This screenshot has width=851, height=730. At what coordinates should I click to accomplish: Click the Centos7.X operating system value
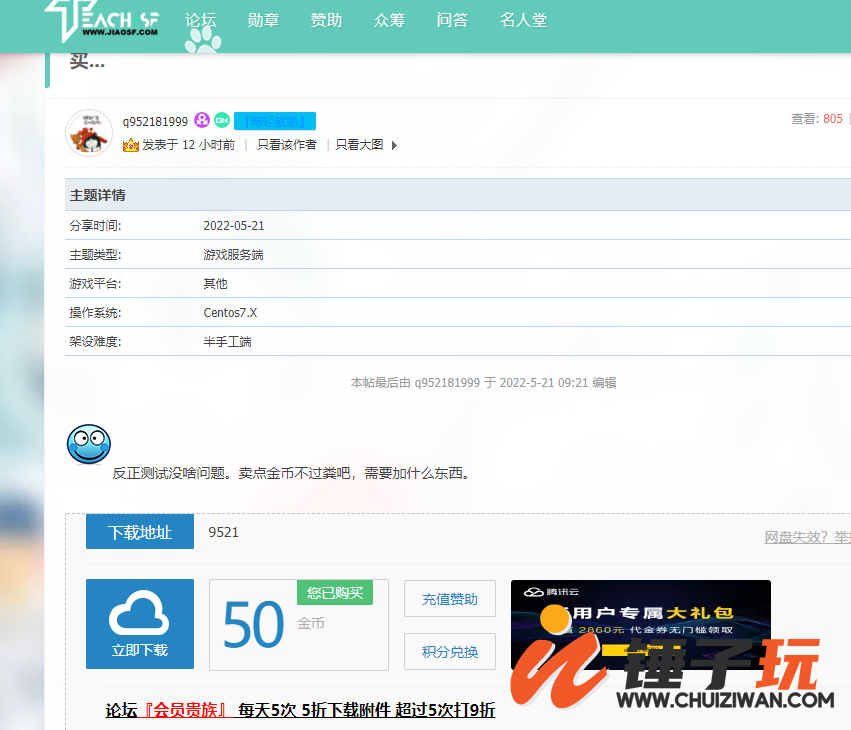pyautogui.click(x=230, y=313)
